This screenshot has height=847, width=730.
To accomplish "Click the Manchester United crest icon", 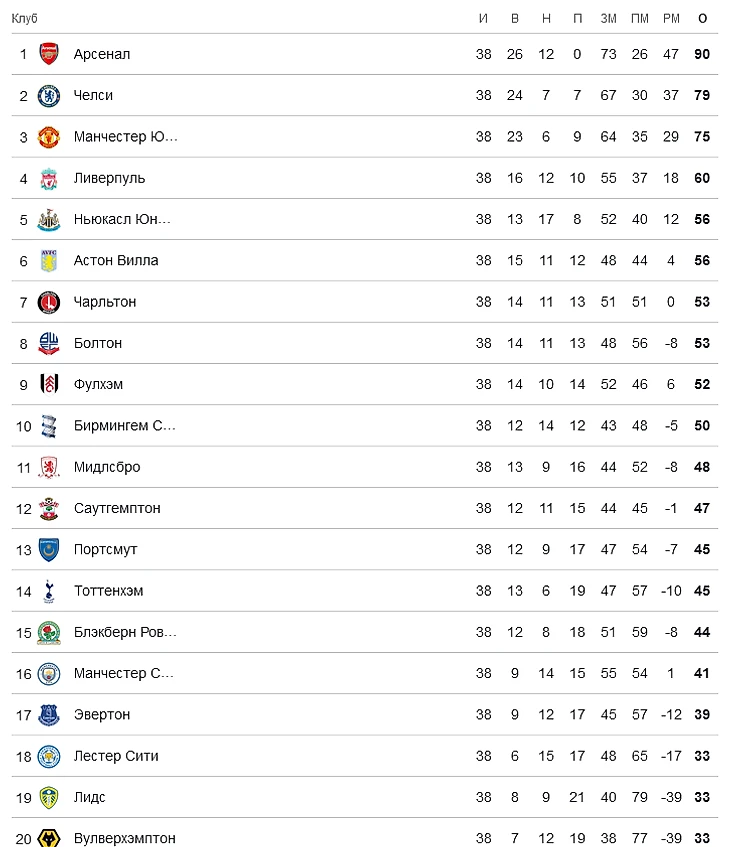I will 49,137.
